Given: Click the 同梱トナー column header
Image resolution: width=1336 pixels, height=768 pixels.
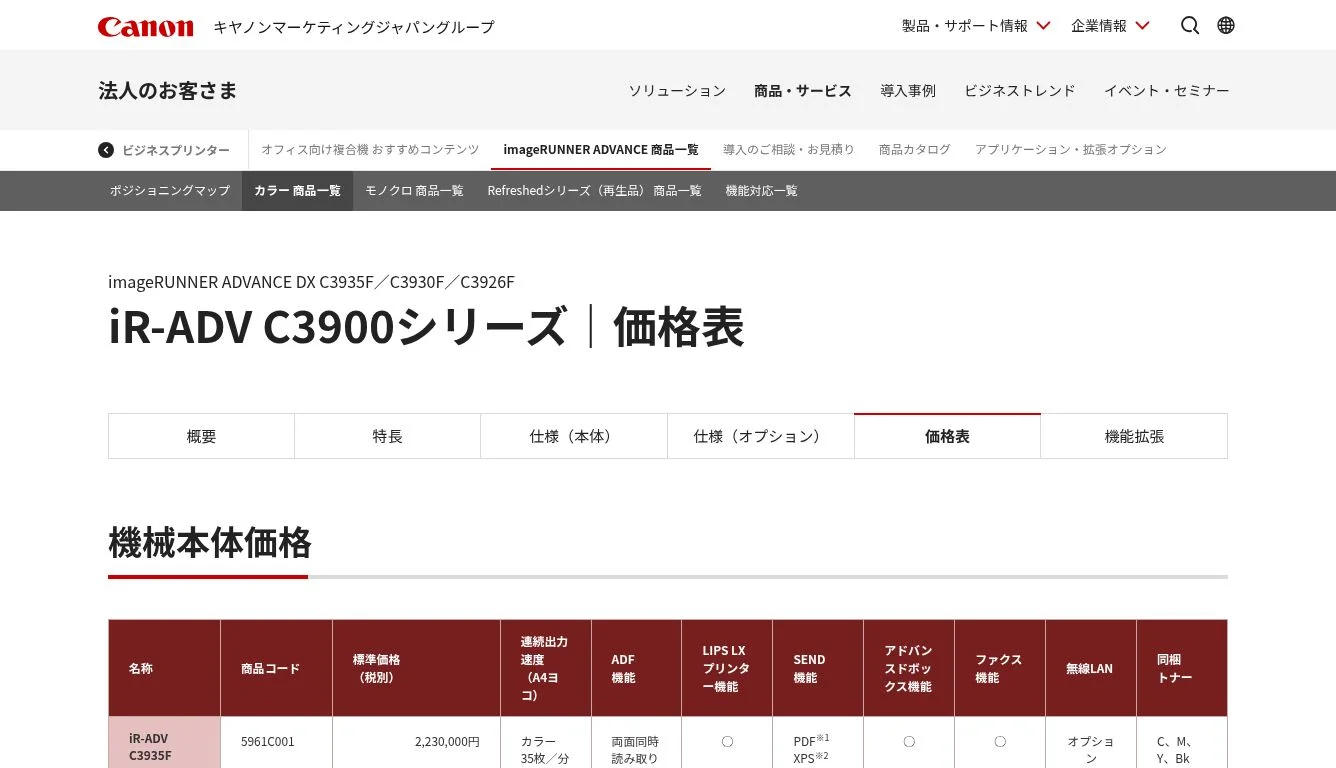Looking at the screenshot, I should pos(1182,668).
